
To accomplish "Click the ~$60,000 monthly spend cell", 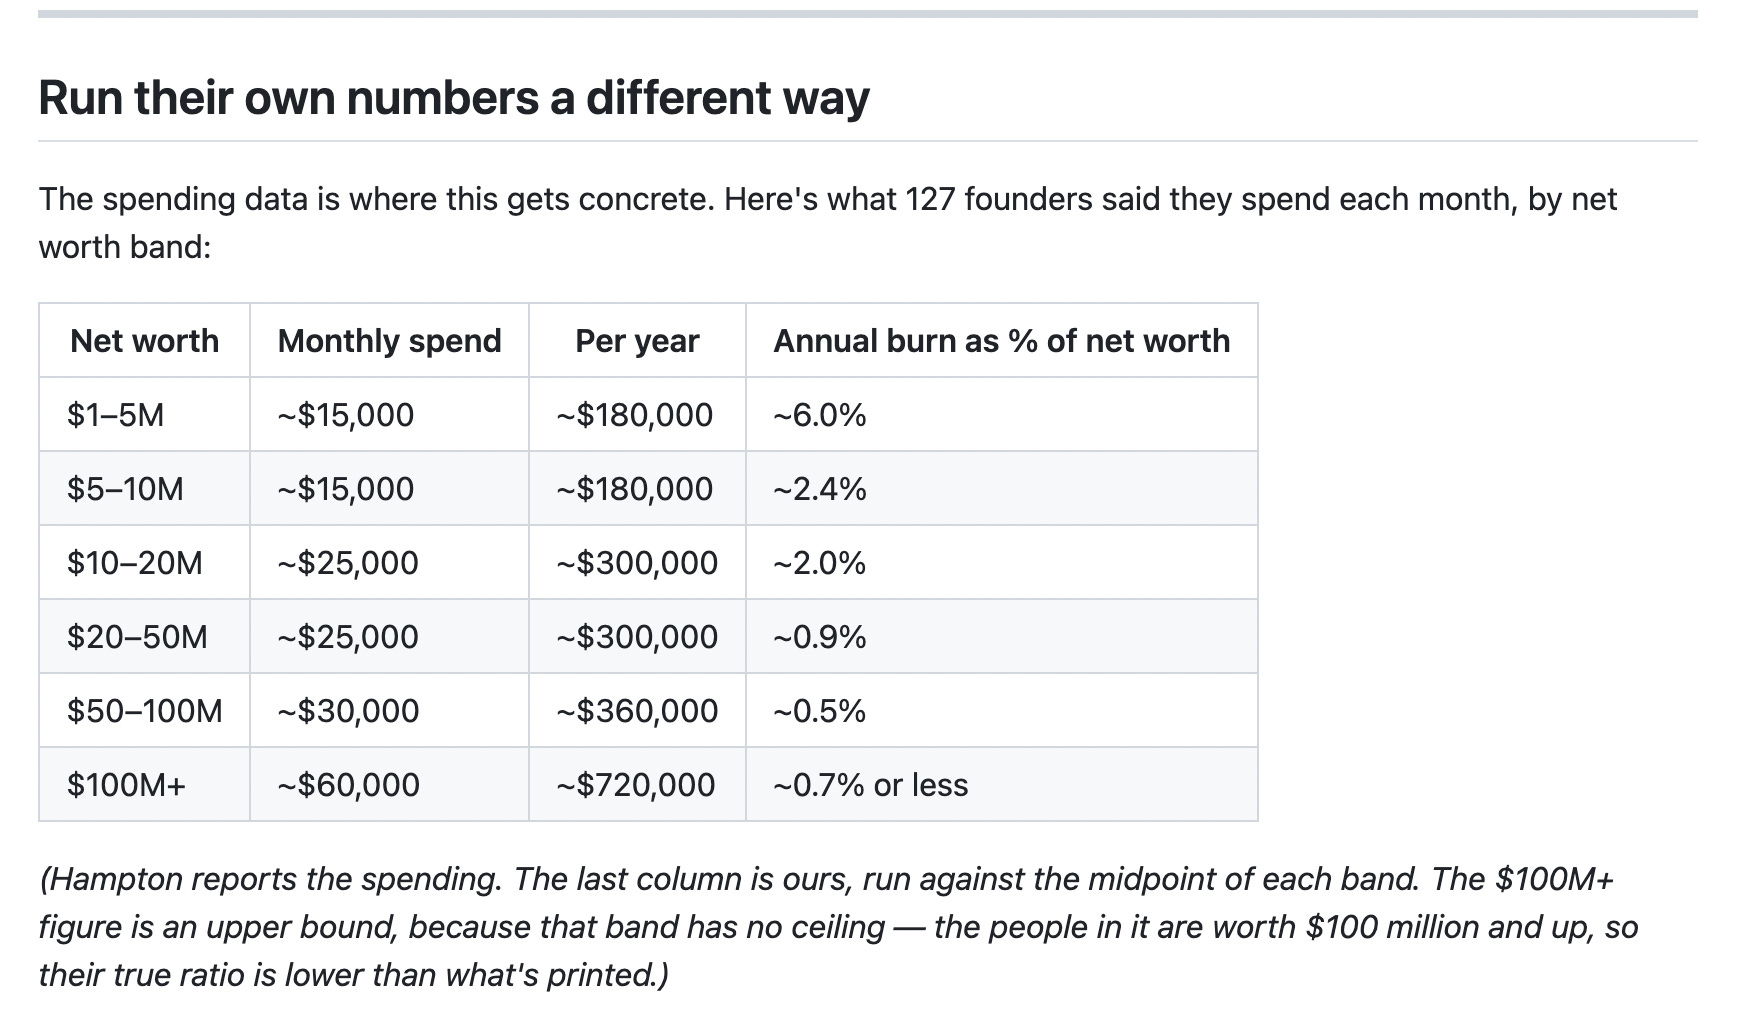I will pyautogui.click(x=389, y=784).
